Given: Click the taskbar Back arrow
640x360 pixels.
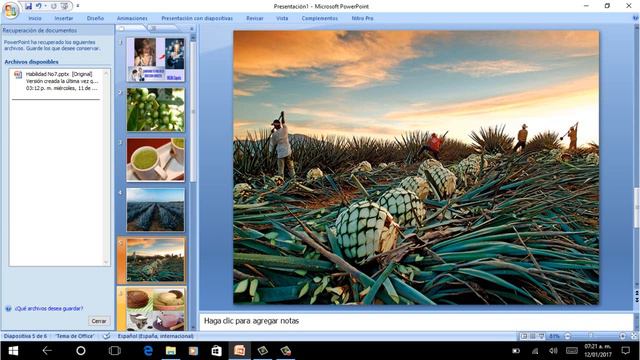Looking at the screenshot, I should pyautogui.click(x=47, y=351).
